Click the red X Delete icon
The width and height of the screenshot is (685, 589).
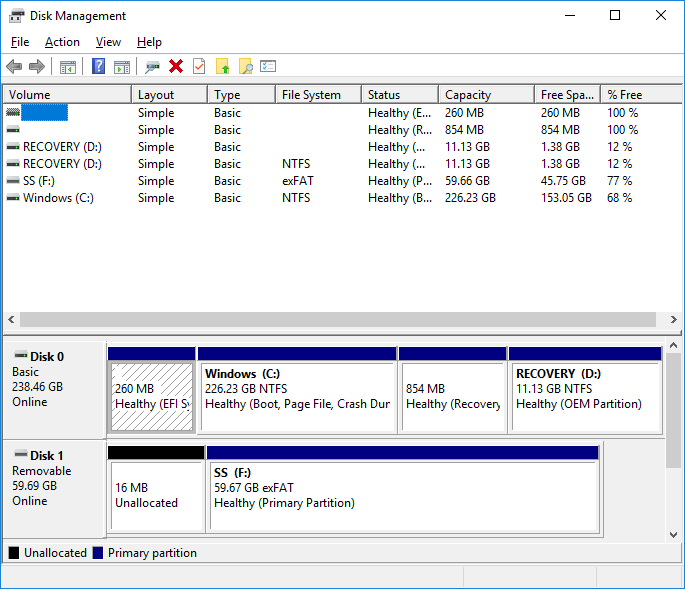pos(176,67)
